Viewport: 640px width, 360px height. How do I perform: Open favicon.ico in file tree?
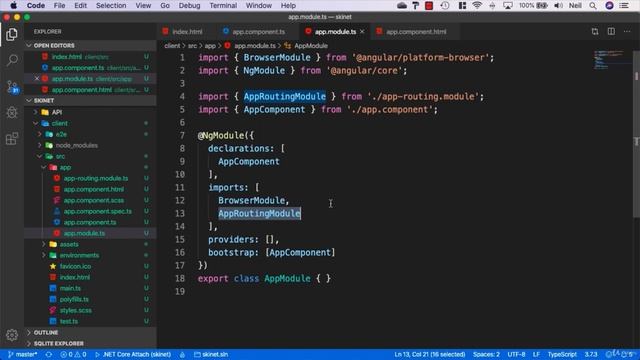coord(75,266)
